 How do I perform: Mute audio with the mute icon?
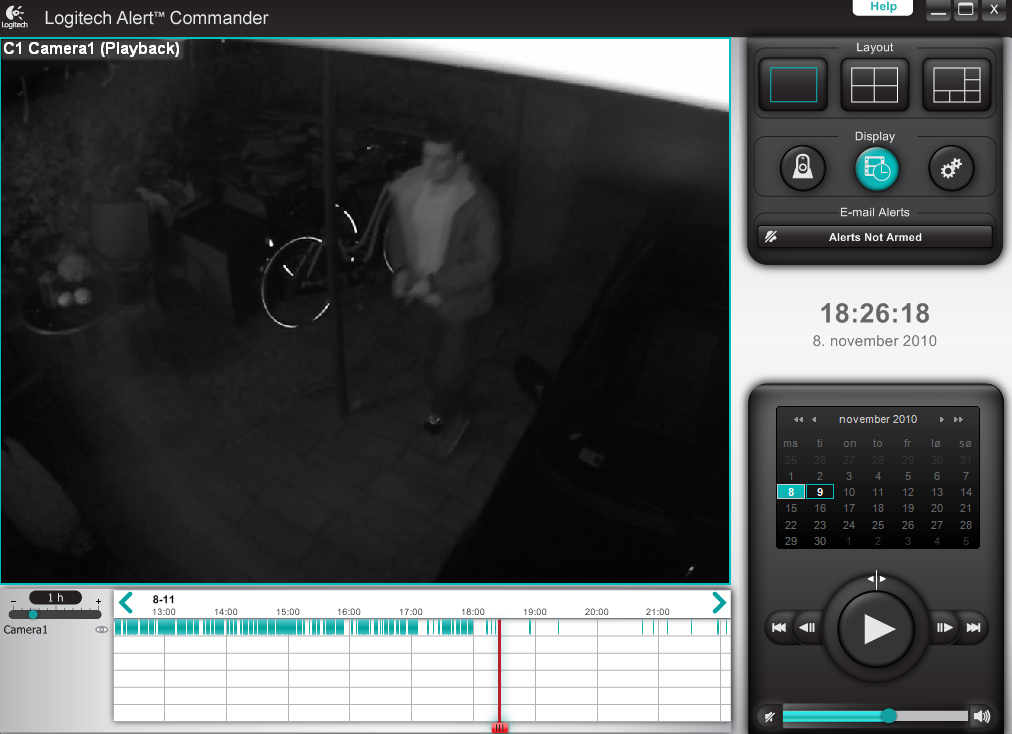[x=769, y=716]
